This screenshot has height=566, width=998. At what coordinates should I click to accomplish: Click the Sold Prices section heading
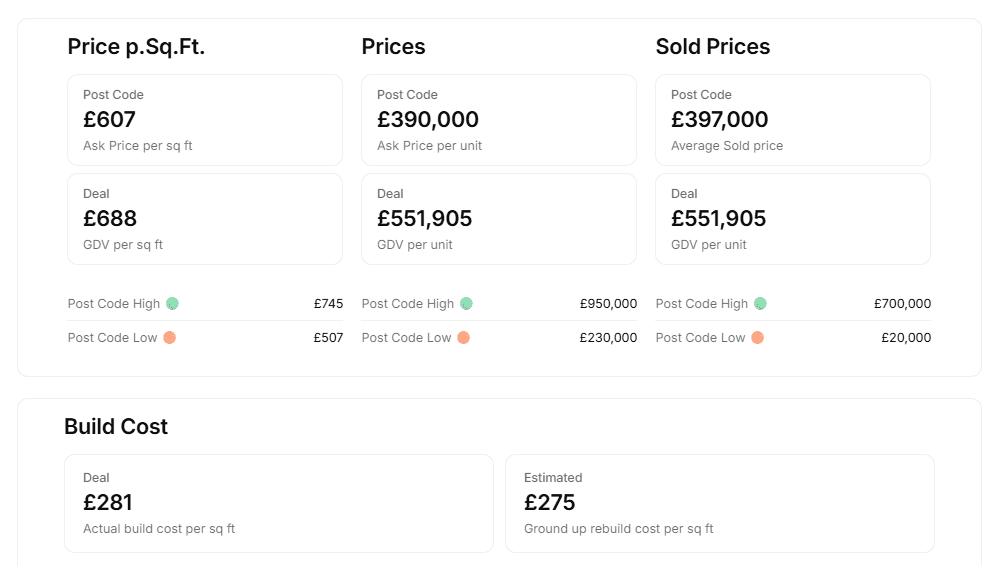click(x=713, y=46)
